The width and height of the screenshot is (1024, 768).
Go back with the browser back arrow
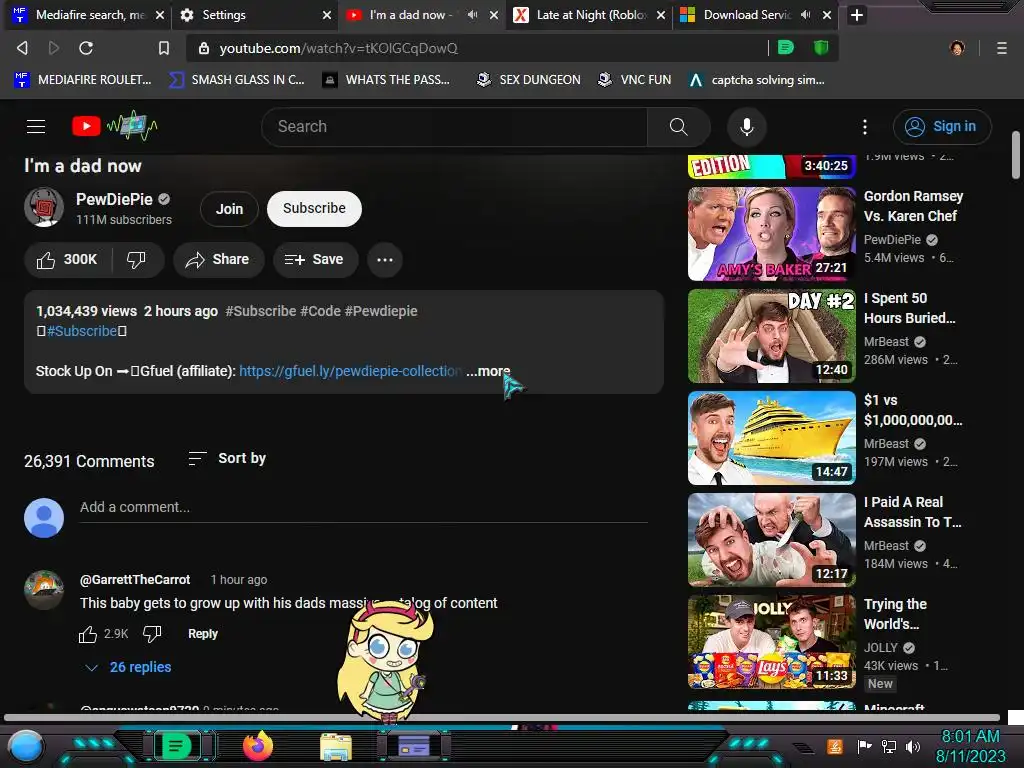coord(22,48)
